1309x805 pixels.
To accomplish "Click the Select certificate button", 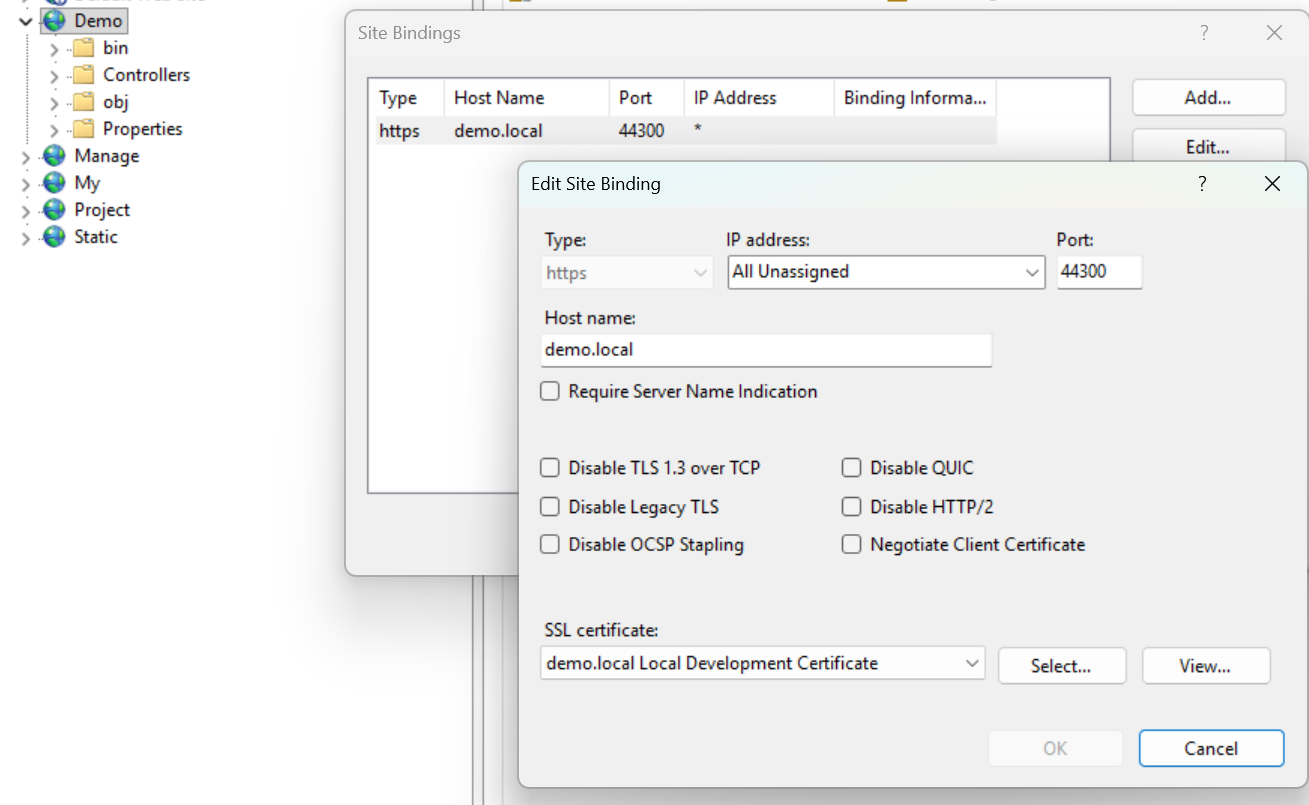I will (1061, 665).
